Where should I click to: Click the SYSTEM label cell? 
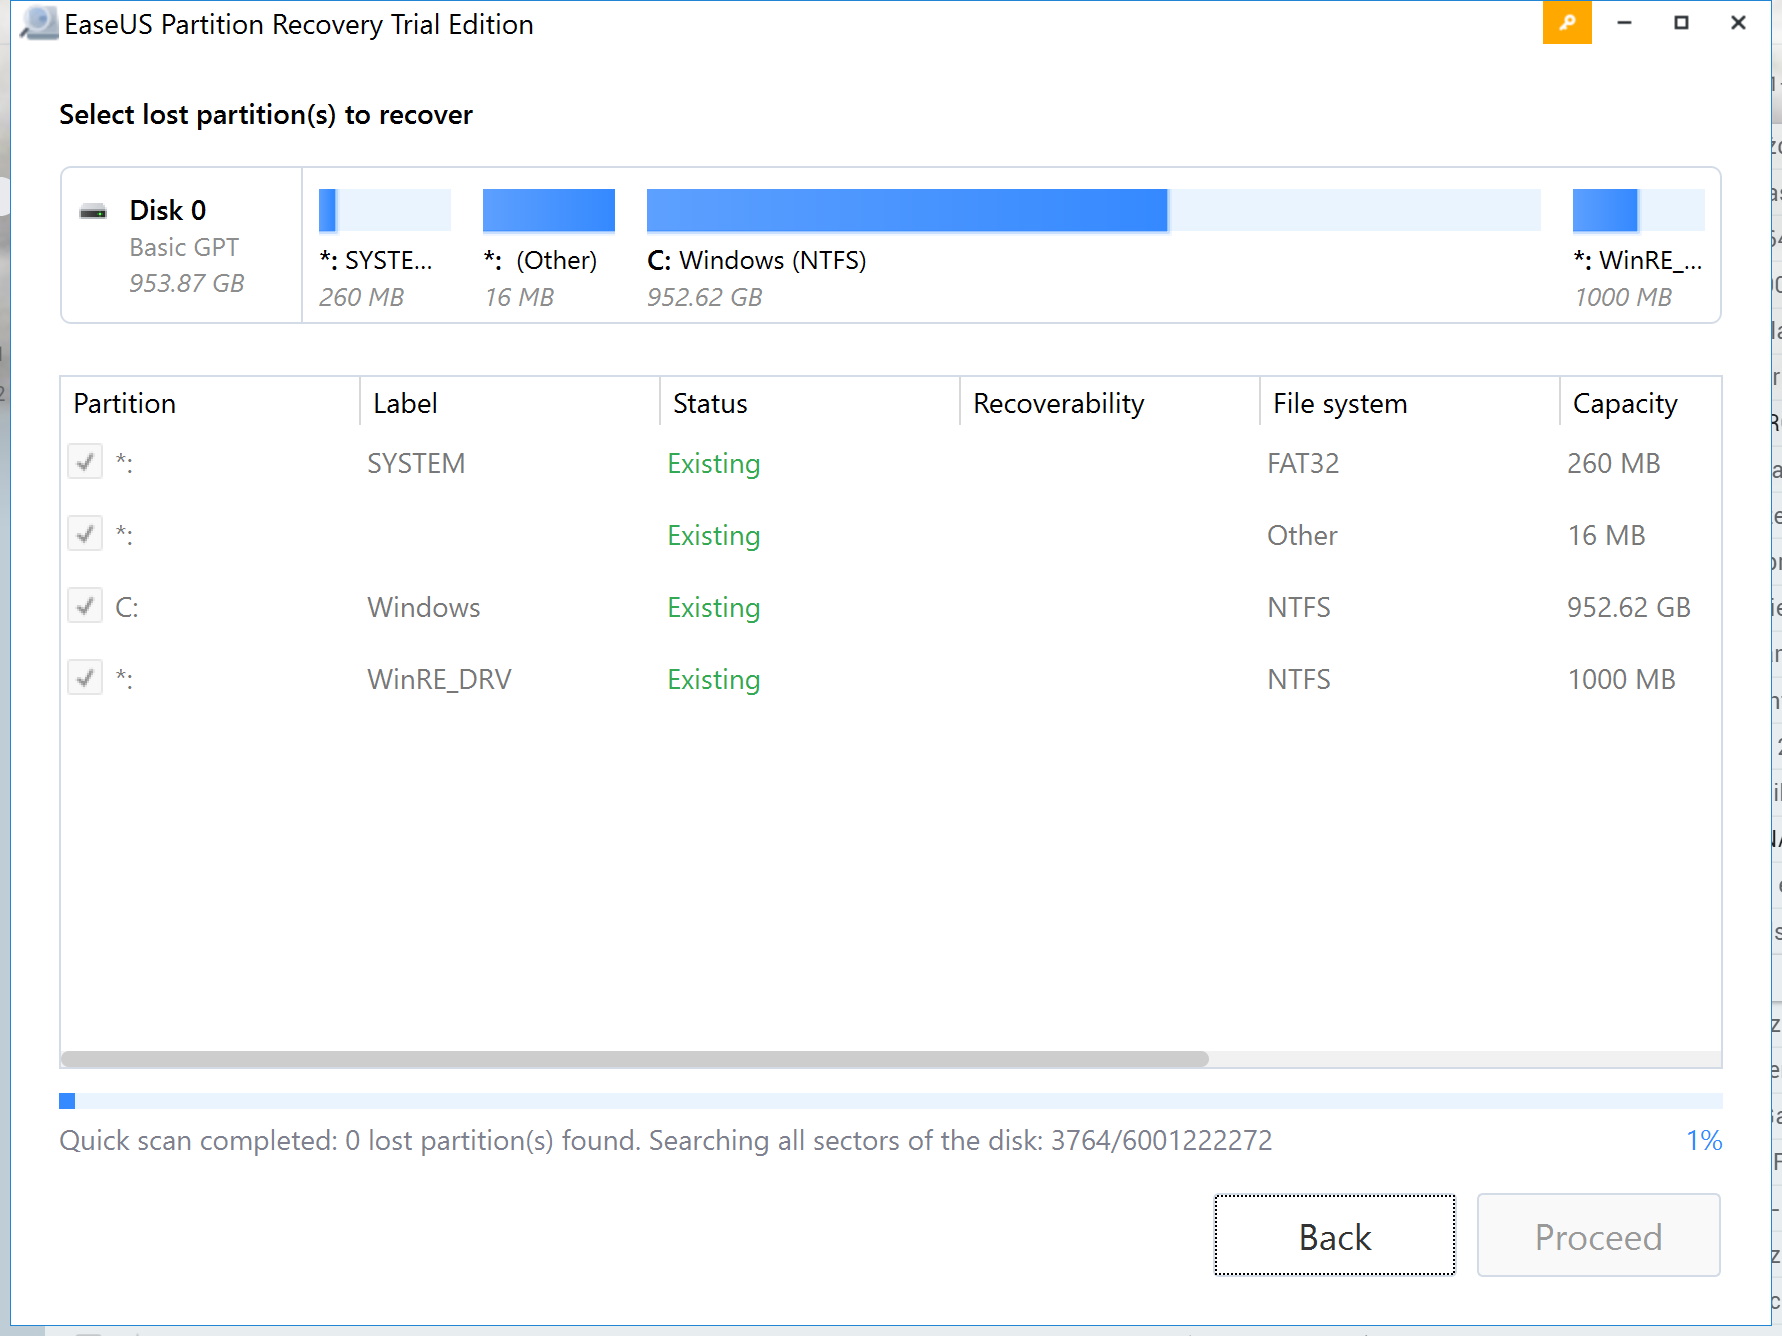416,463
